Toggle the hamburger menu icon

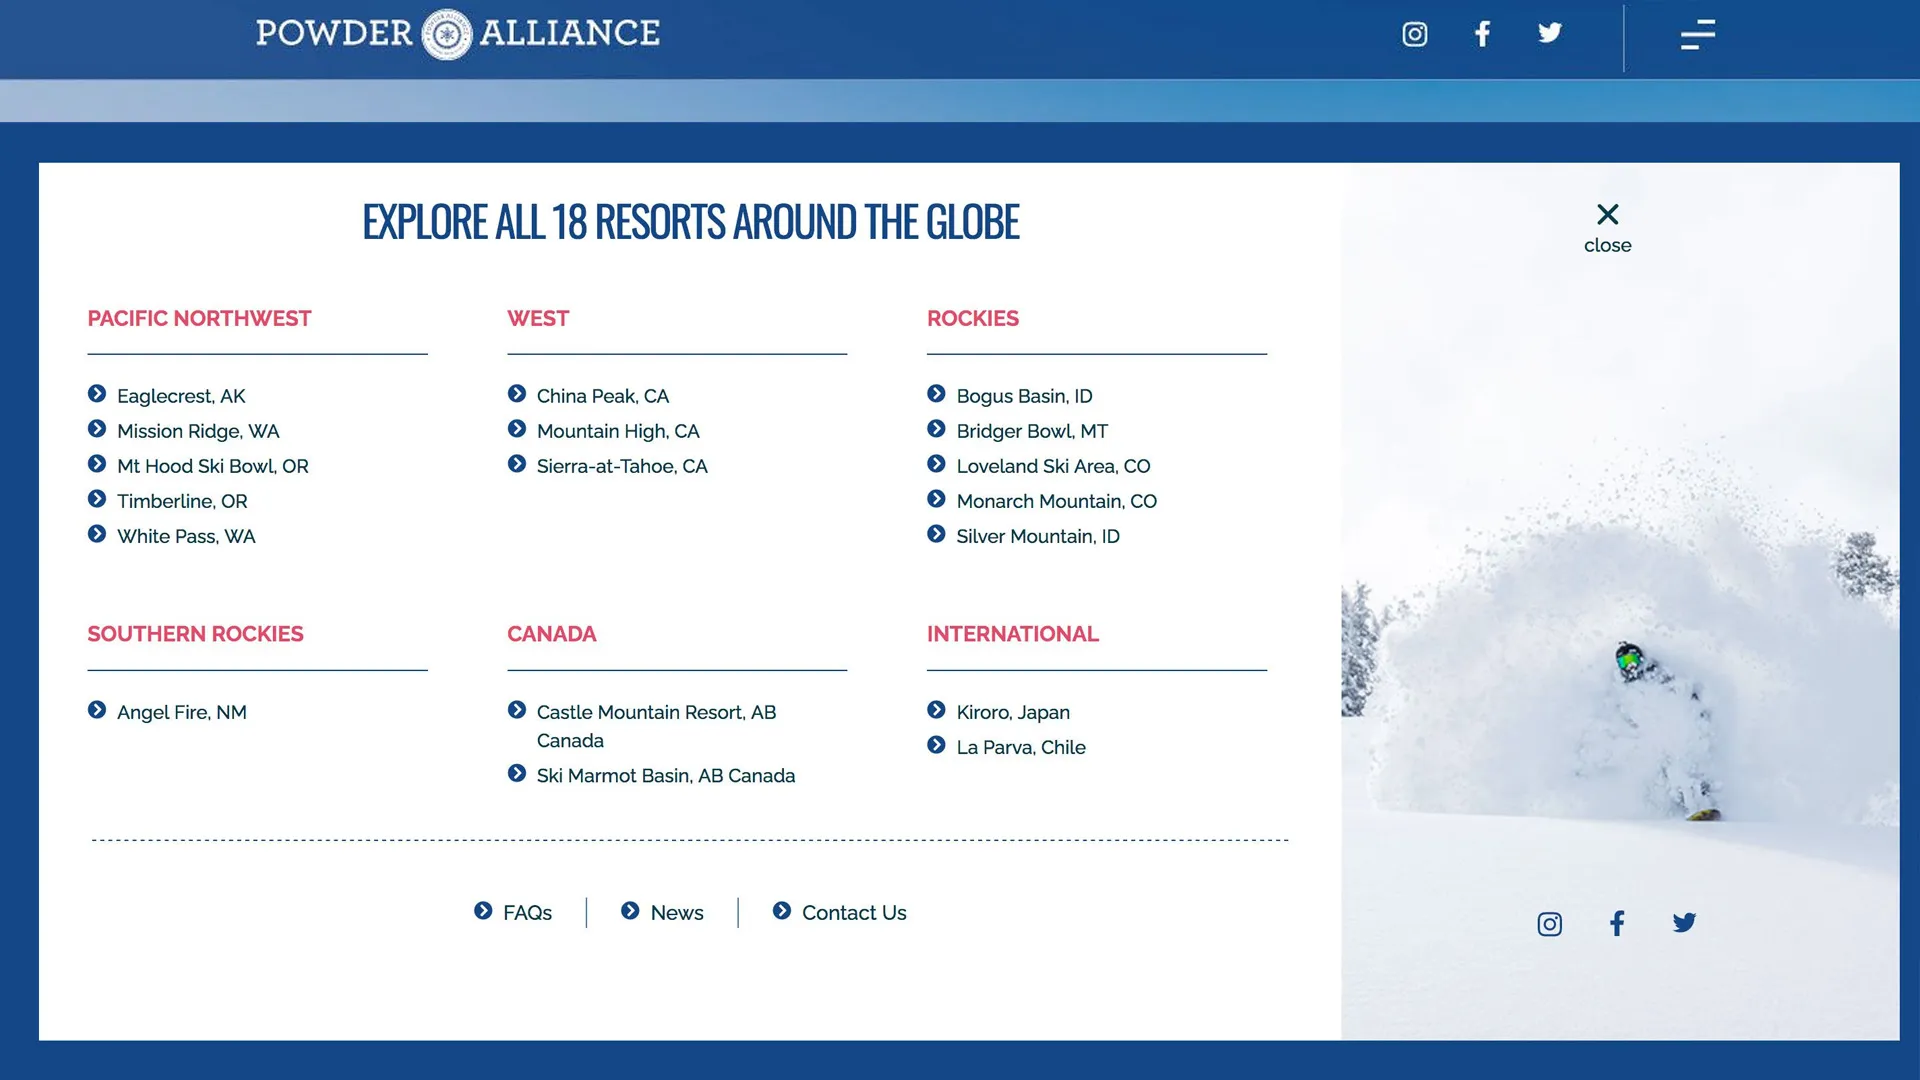pos(1697,35)
